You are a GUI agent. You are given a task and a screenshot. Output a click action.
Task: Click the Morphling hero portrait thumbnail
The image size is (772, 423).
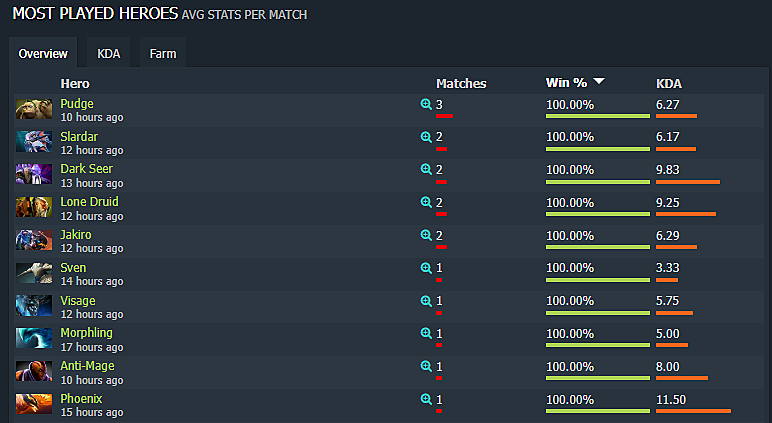(x=33, y=338)
